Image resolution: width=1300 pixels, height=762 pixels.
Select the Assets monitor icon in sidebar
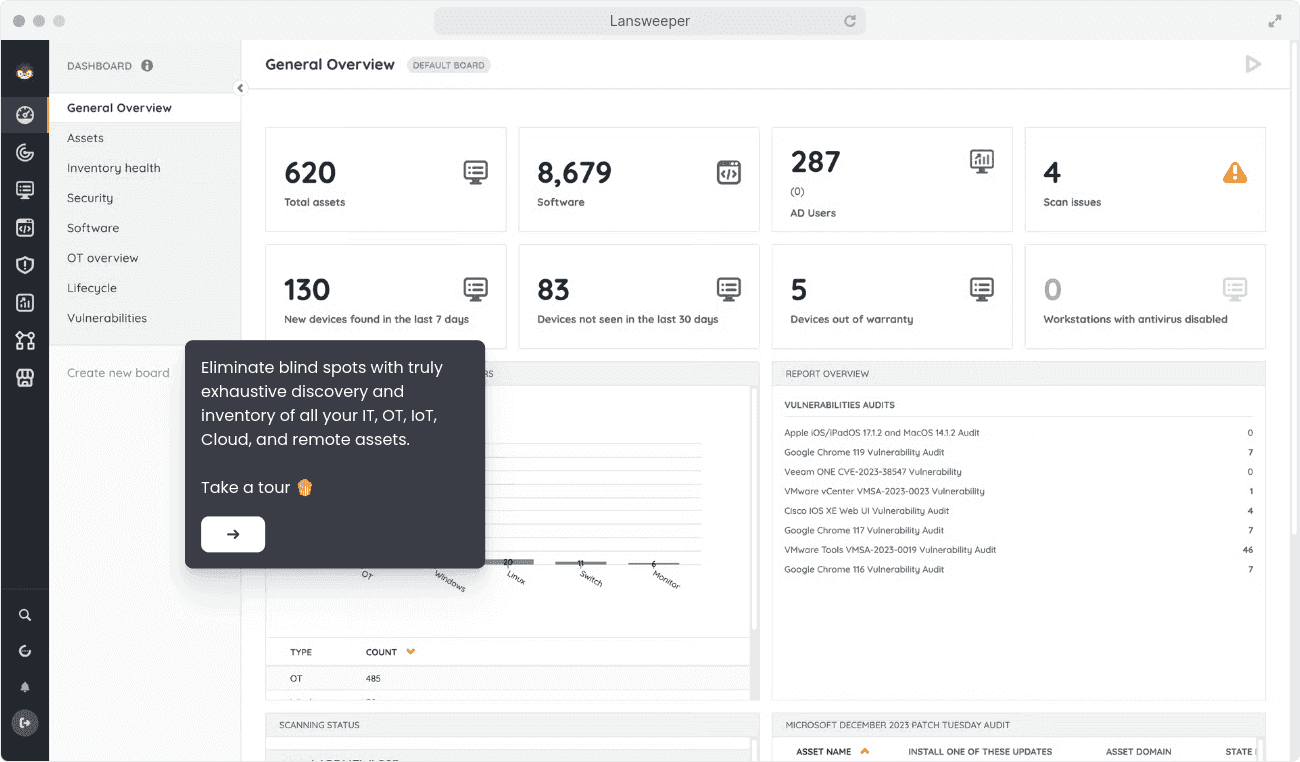click(25, 190)
